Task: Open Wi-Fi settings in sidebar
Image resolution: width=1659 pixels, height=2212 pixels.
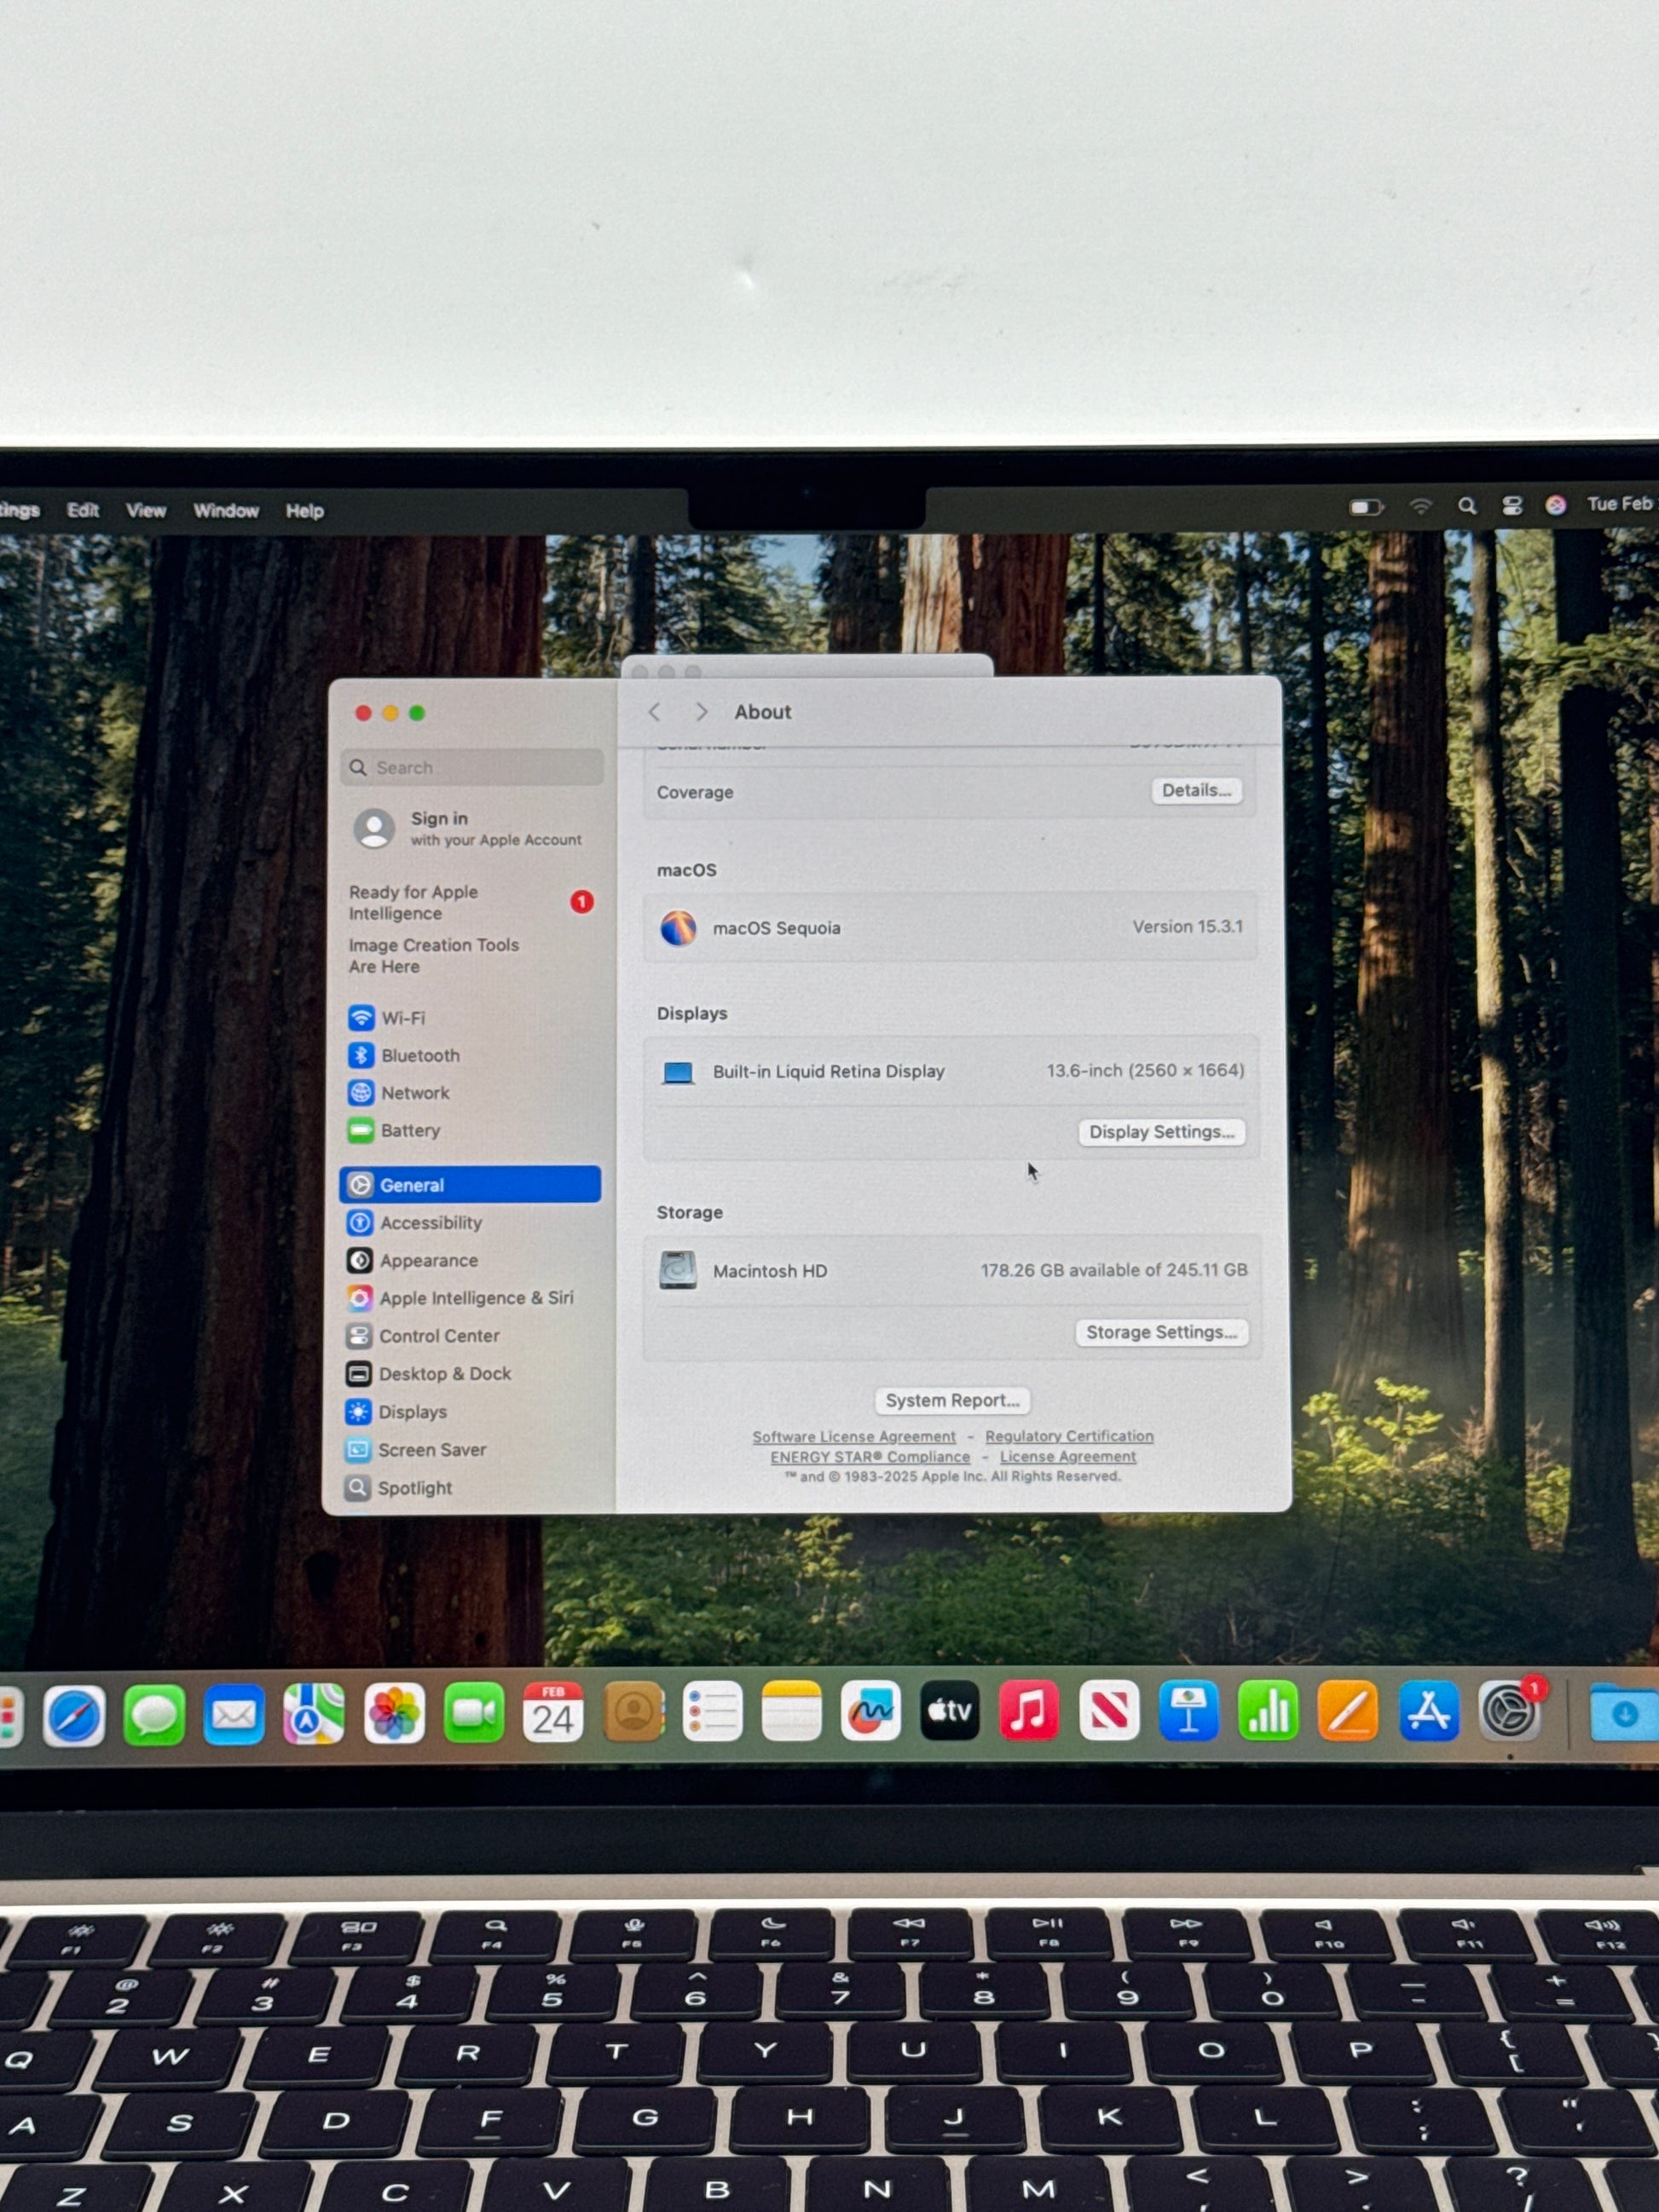Action: coord(402,1018)
